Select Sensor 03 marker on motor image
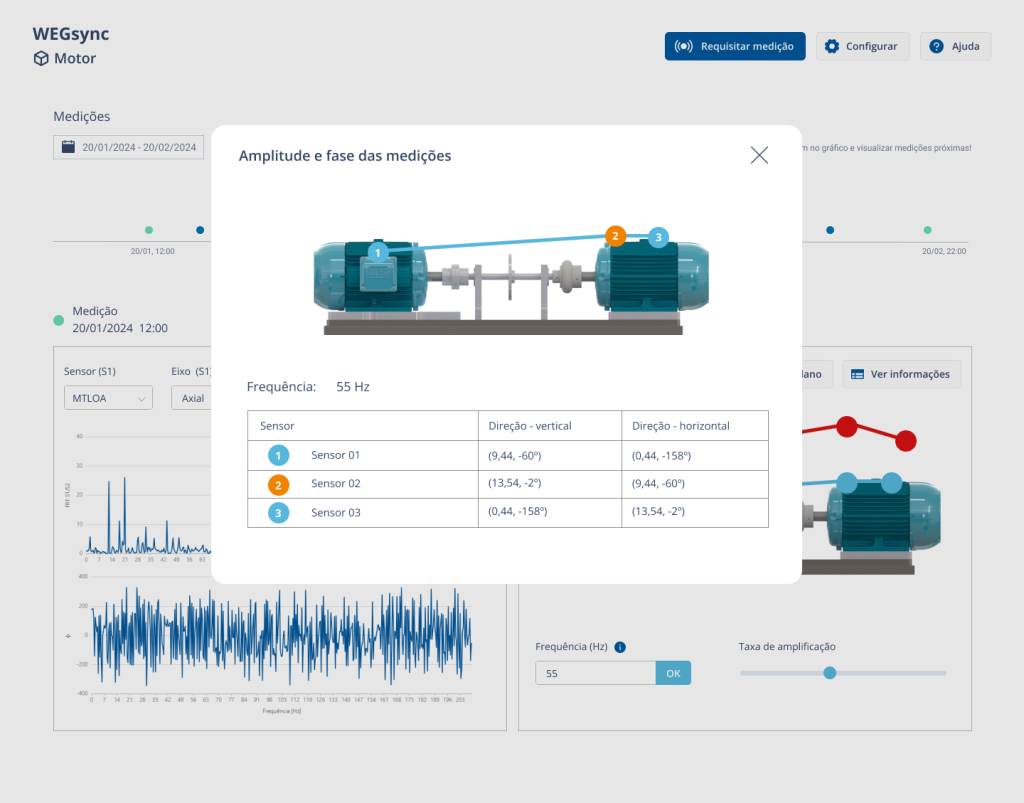Viewport: 1024px width, 803px height. [x=657, y=239]
